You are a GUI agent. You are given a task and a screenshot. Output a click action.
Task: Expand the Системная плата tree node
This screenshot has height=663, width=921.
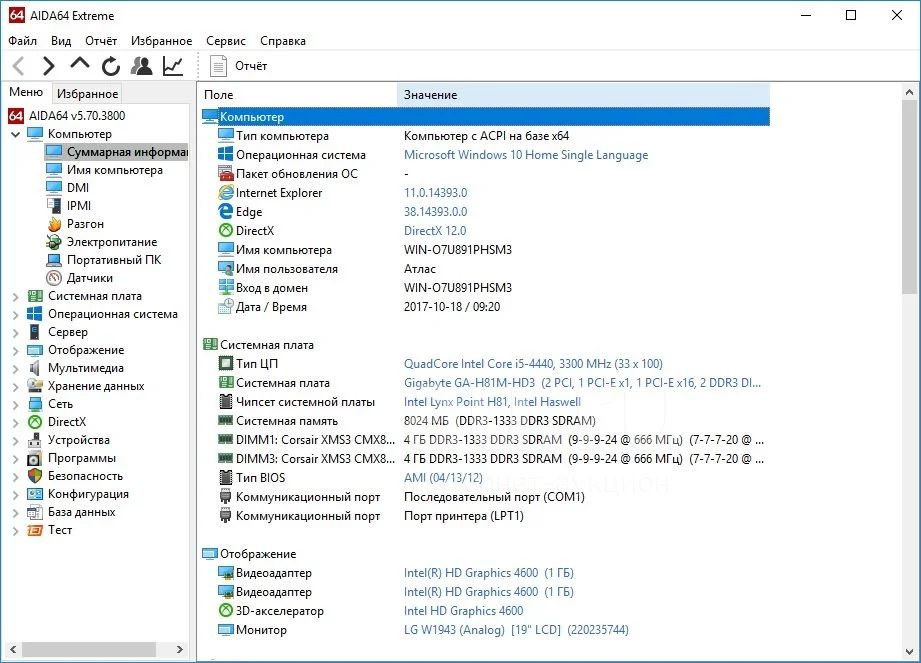click(x=16, y=297)
